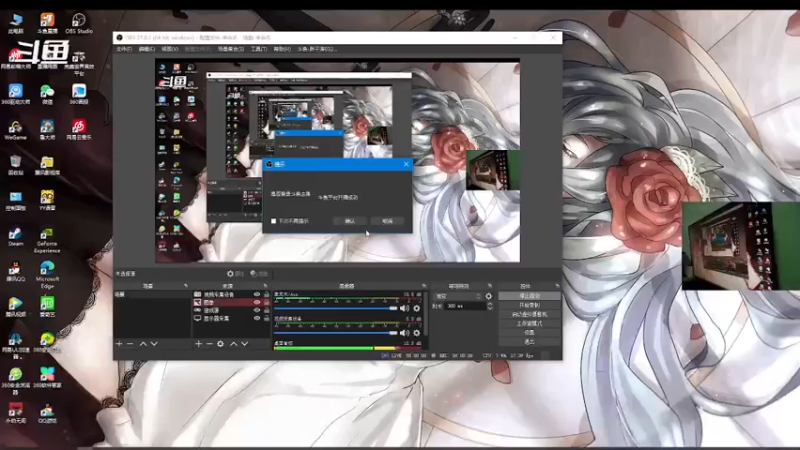This screenshot has height=450, width=800.
Task: Open the File (F) menu in OBS
Action: 124,49
